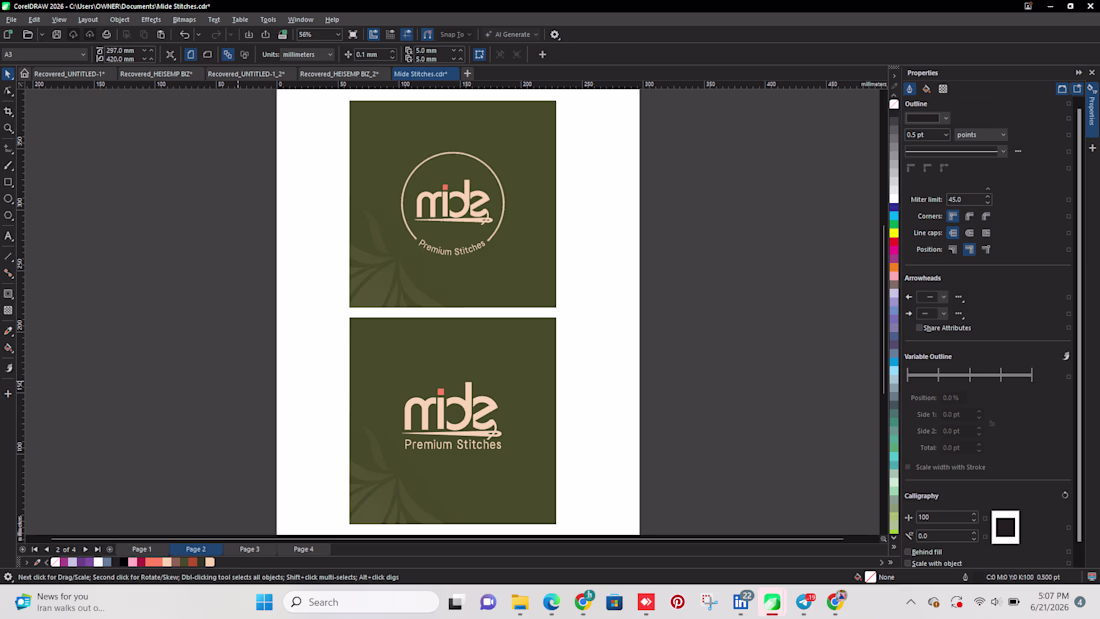Select the inside outline position option
Viewport: 1100px width, 619px height.
pos(986,249)
